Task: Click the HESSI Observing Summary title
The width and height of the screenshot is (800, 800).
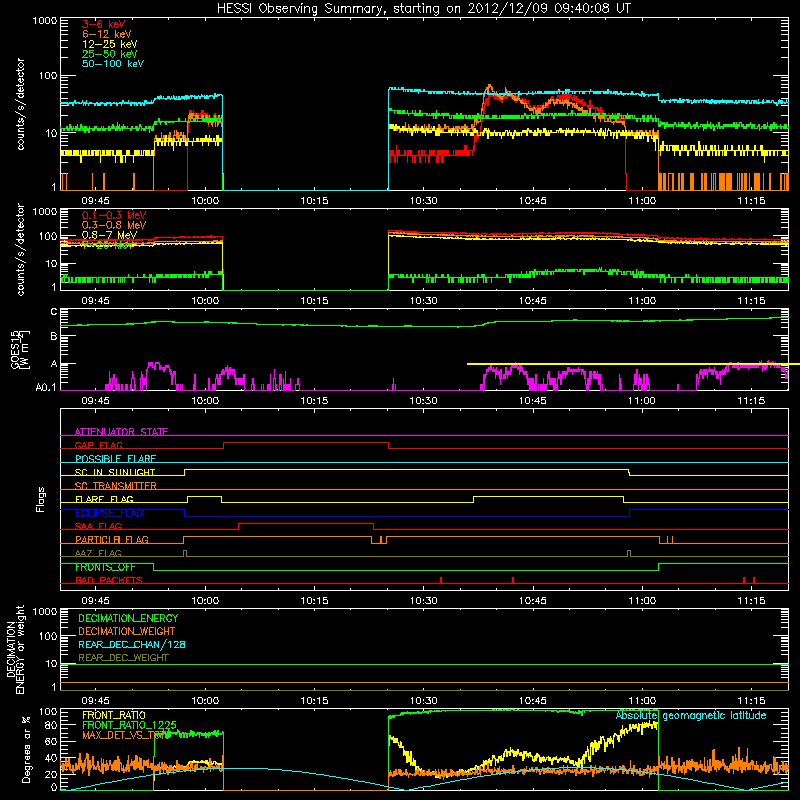Action: [424, 8]
